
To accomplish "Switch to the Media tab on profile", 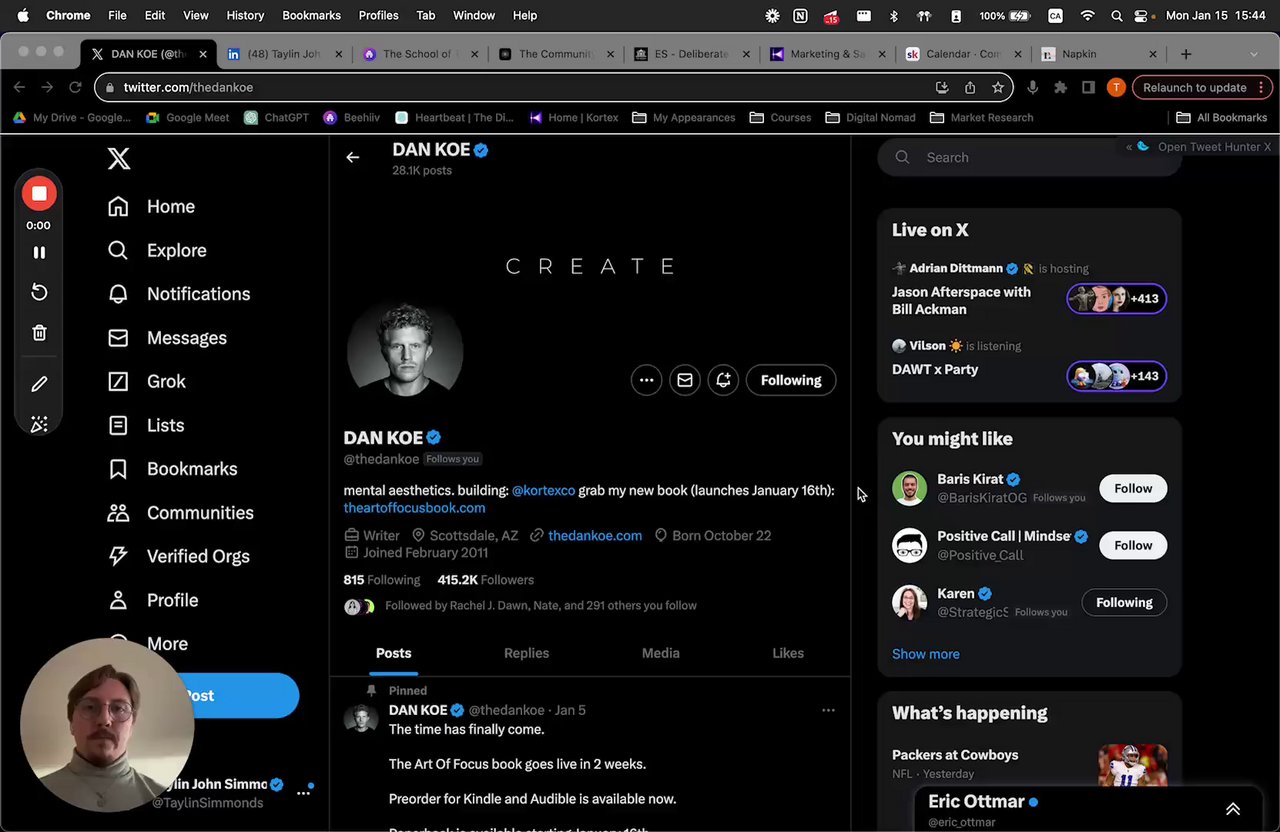I will point(660,653).
